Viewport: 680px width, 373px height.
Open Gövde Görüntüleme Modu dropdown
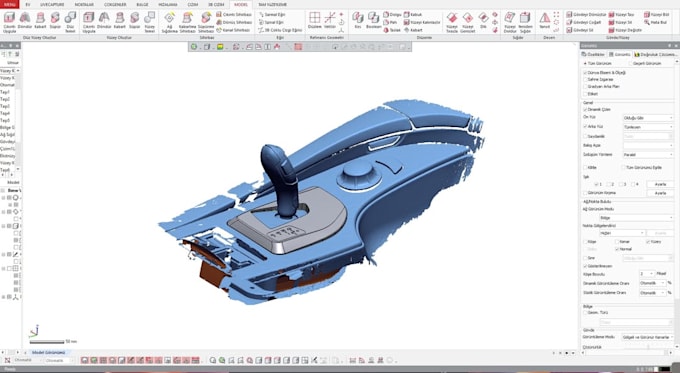click(648, 337)
